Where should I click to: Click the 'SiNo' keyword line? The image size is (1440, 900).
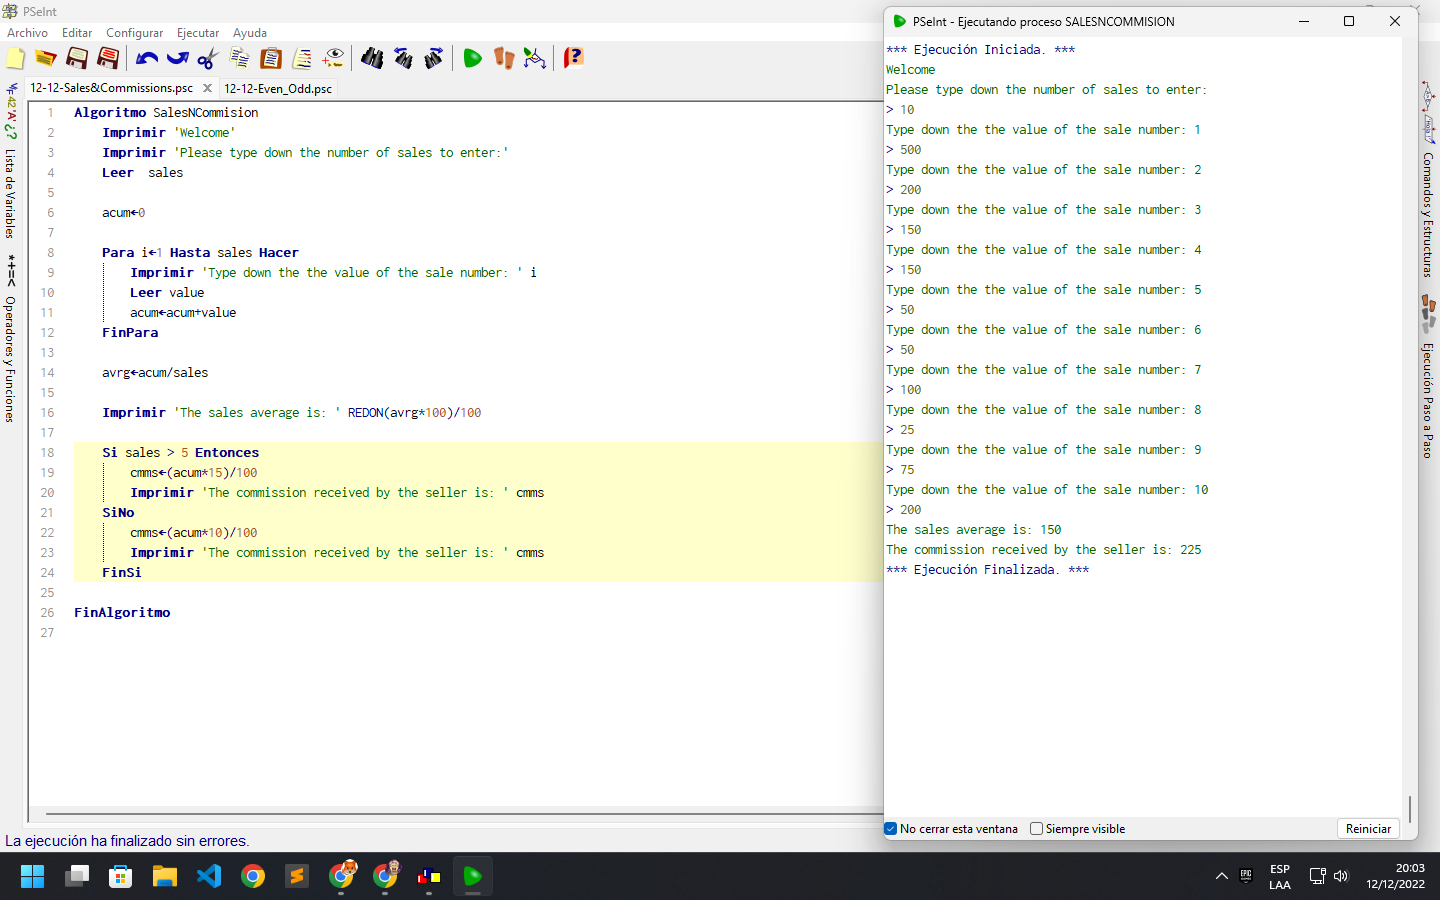[118, 513]
